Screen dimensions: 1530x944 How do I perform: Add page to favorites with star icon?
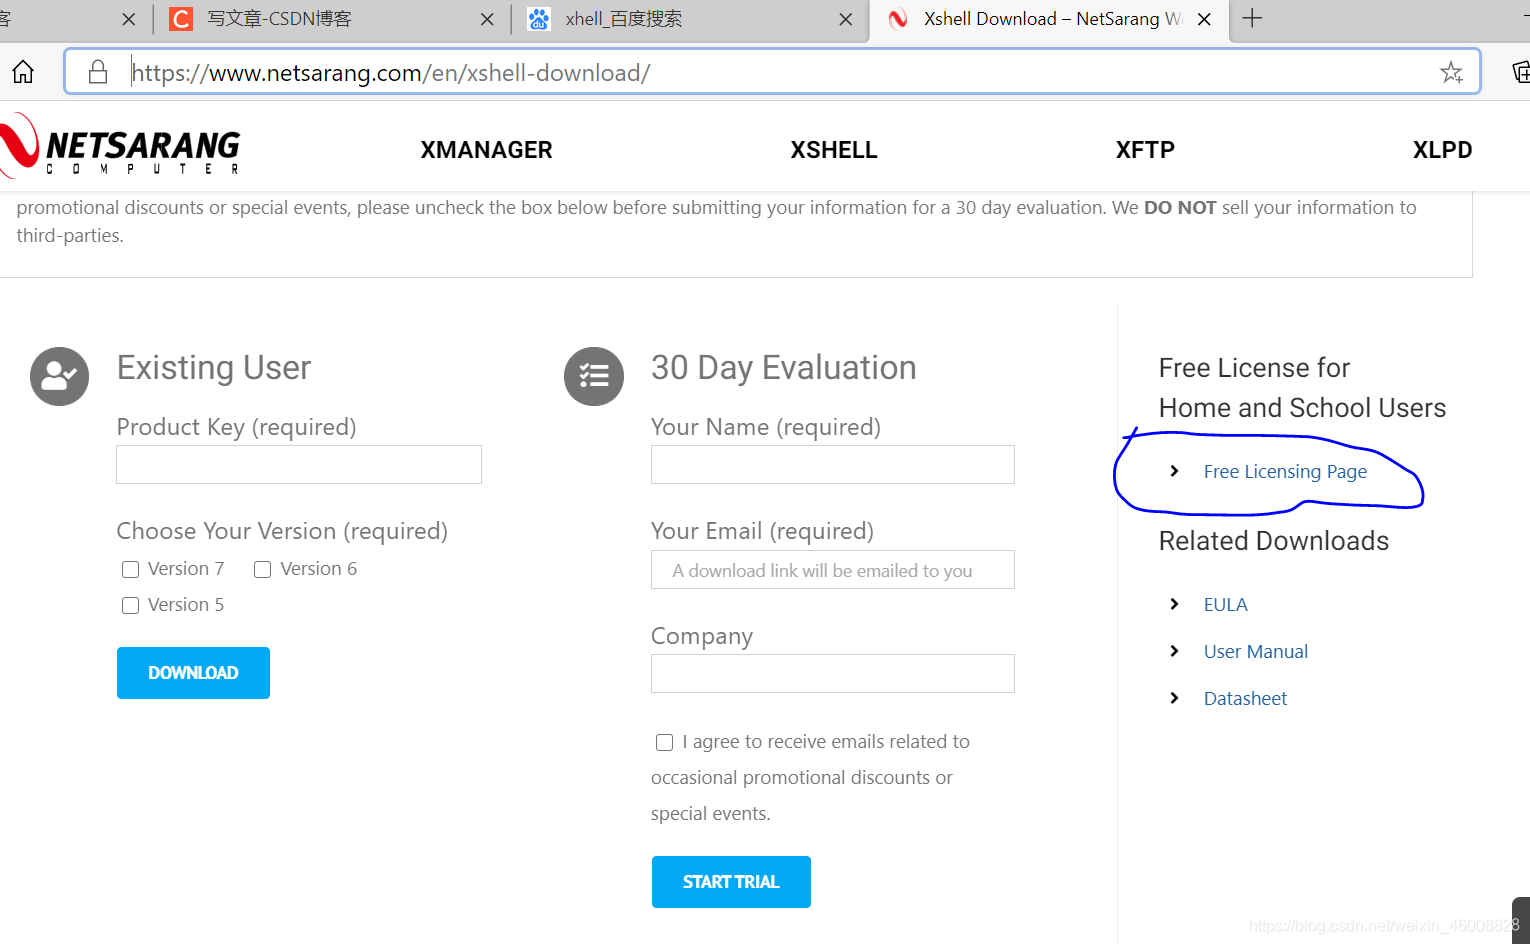[1451, 72]
